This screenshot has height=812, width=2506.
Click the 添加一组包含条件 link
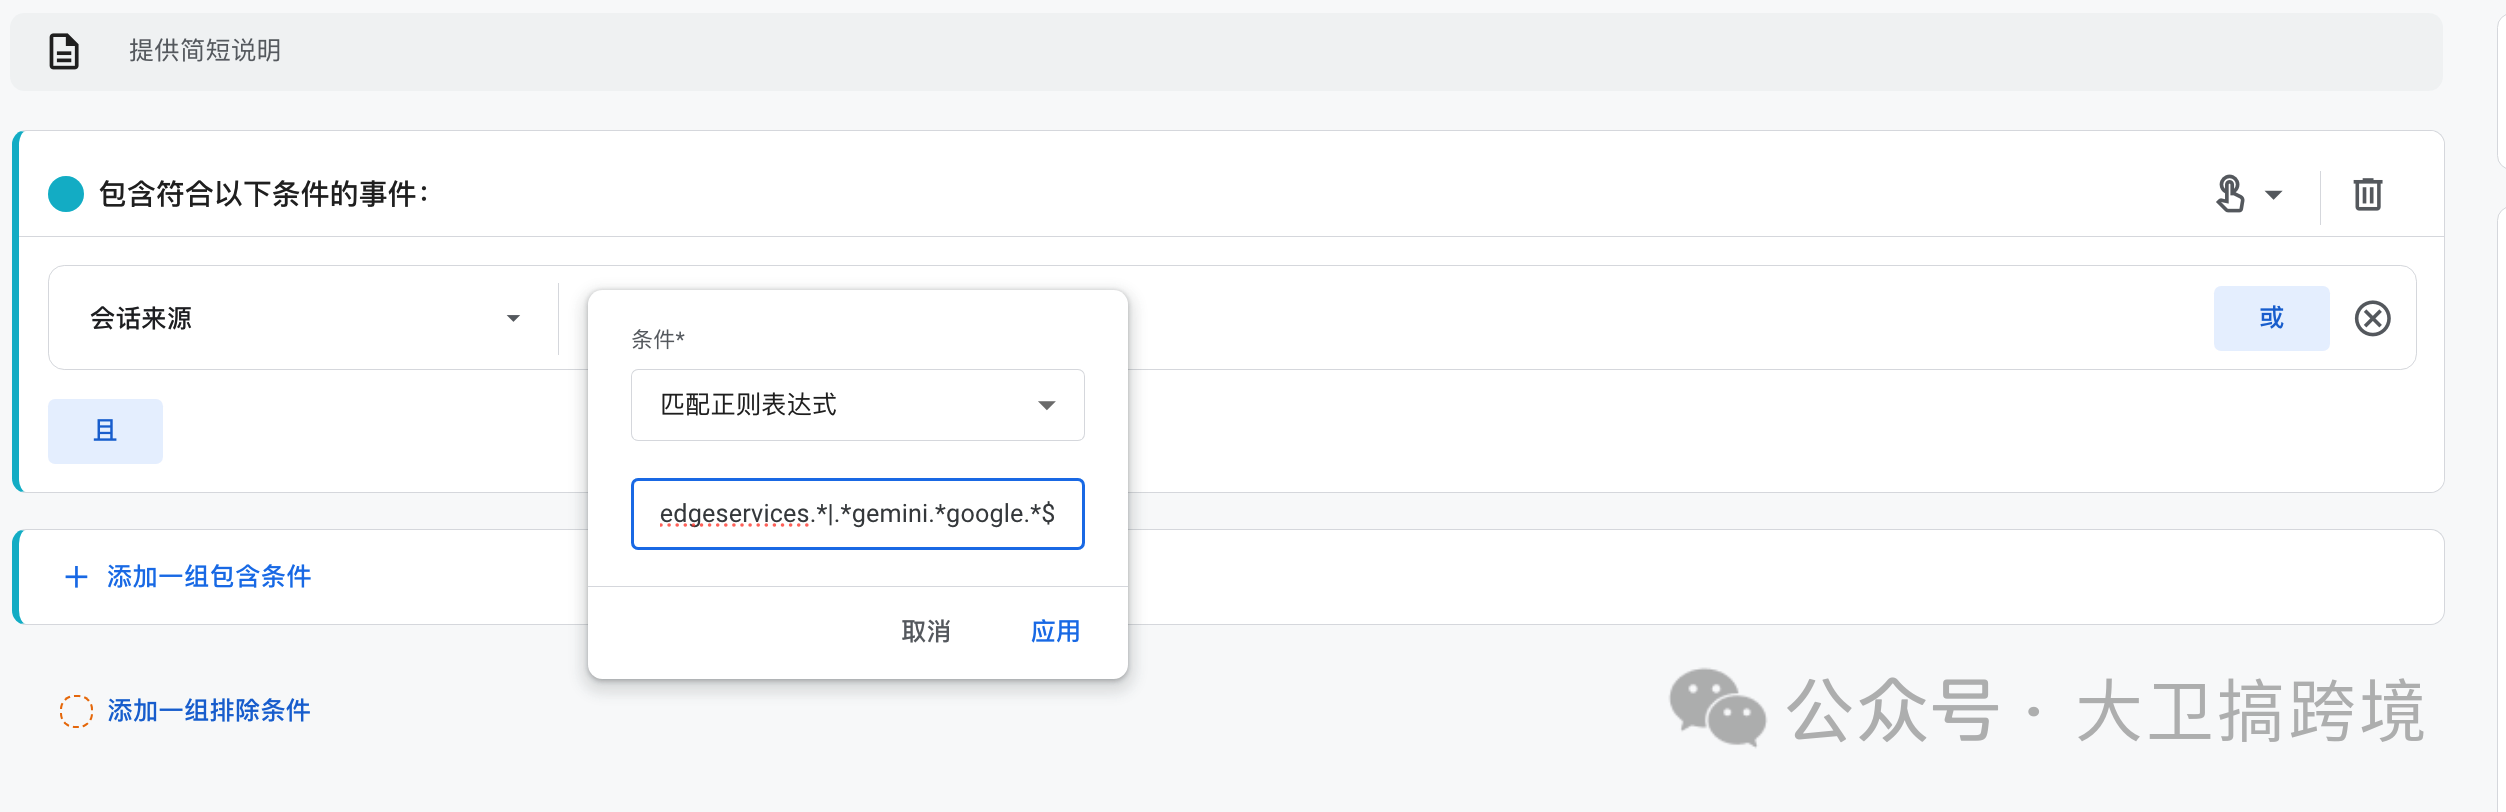click(210, 577)
